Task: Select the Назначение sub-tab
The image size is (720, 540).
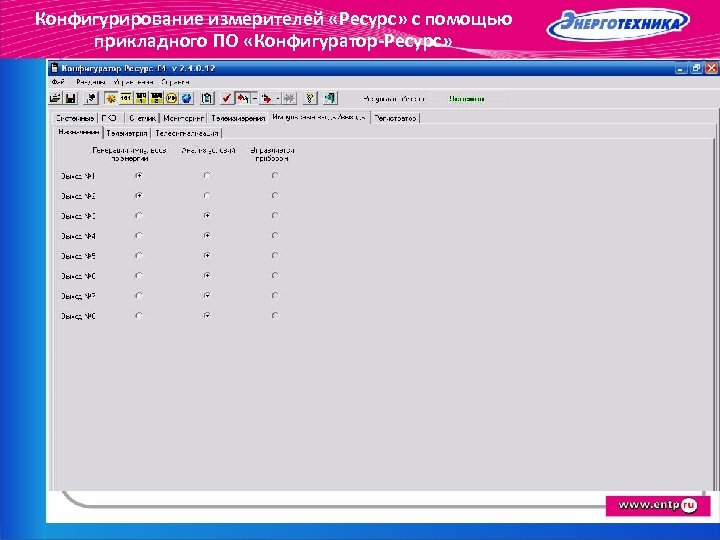Action: pos(79,132)
